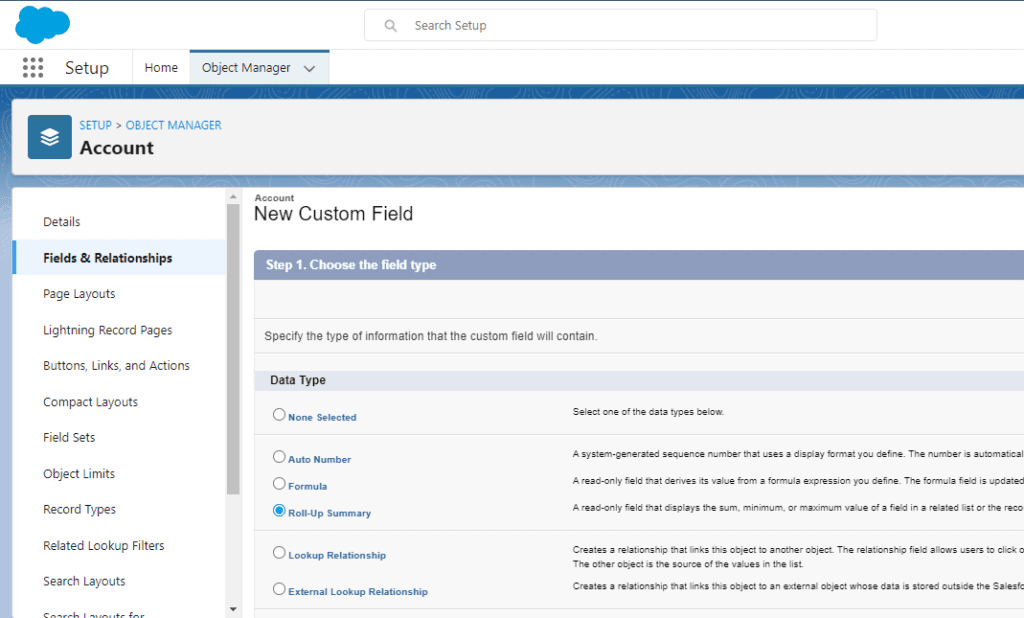Click the Account page title
The height and width of the screenshot is (618, 1024).
117,148
